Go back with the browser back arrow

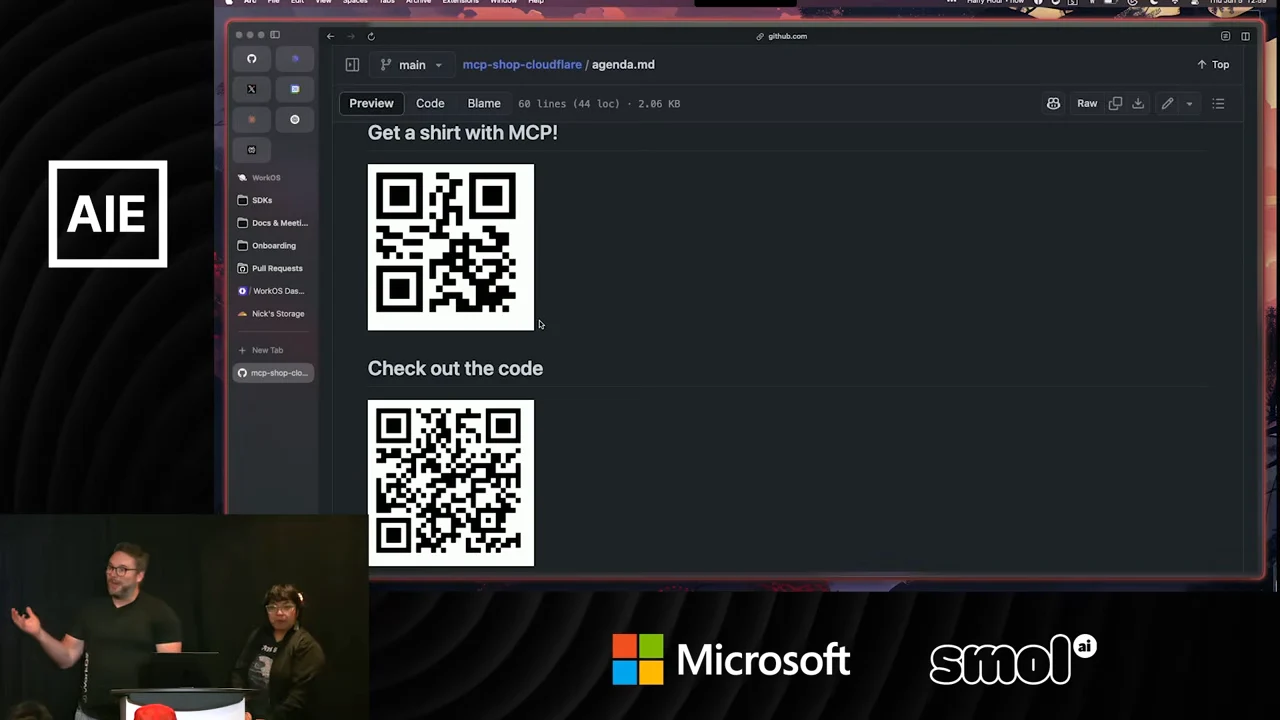click(330, 36)
